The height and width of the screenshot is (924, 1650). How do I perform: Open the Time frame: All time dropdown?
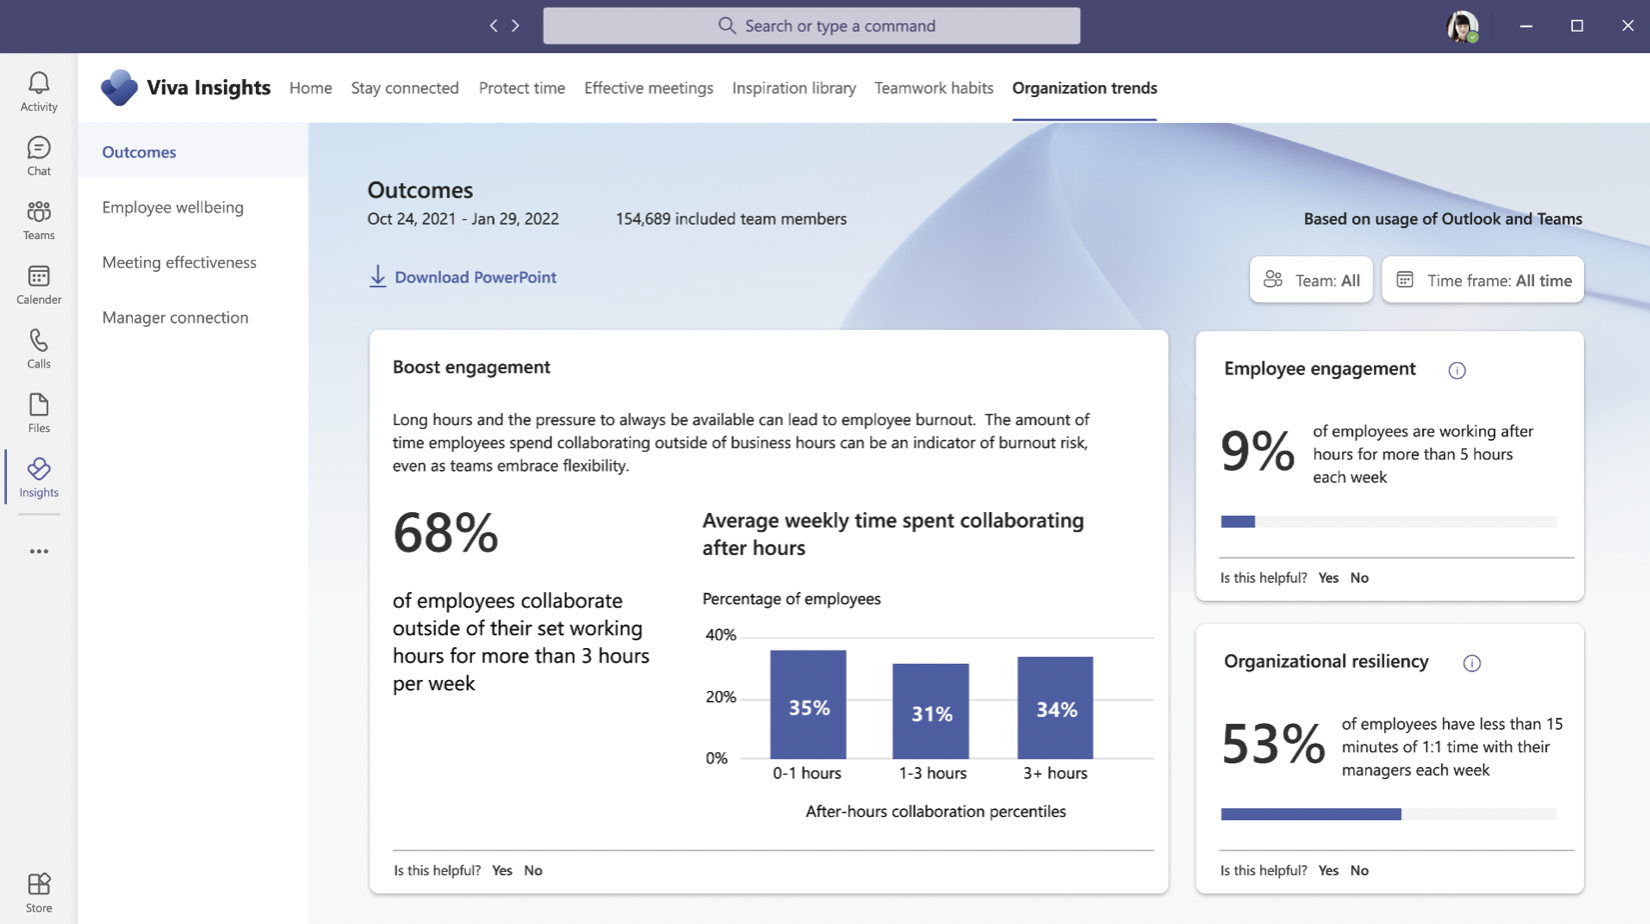pos(1482,280)
